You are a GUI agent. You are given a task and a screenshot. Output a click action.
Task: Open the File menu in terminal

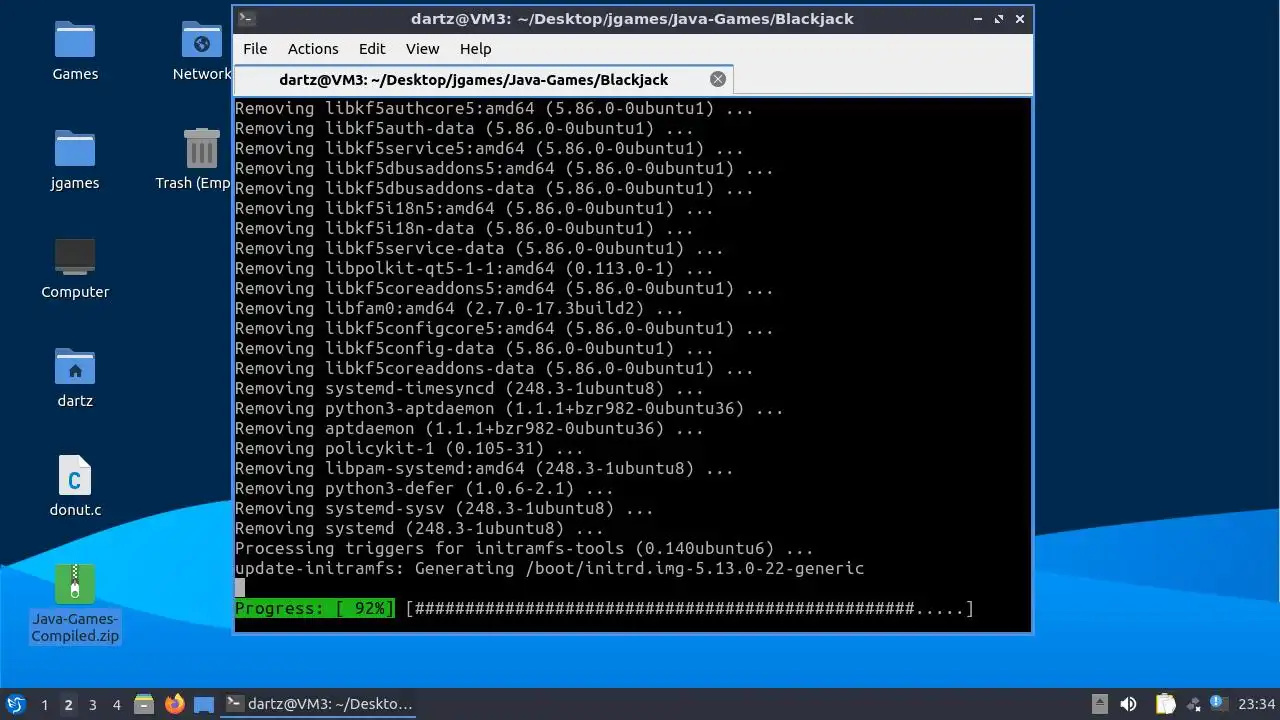click(255, 48)
